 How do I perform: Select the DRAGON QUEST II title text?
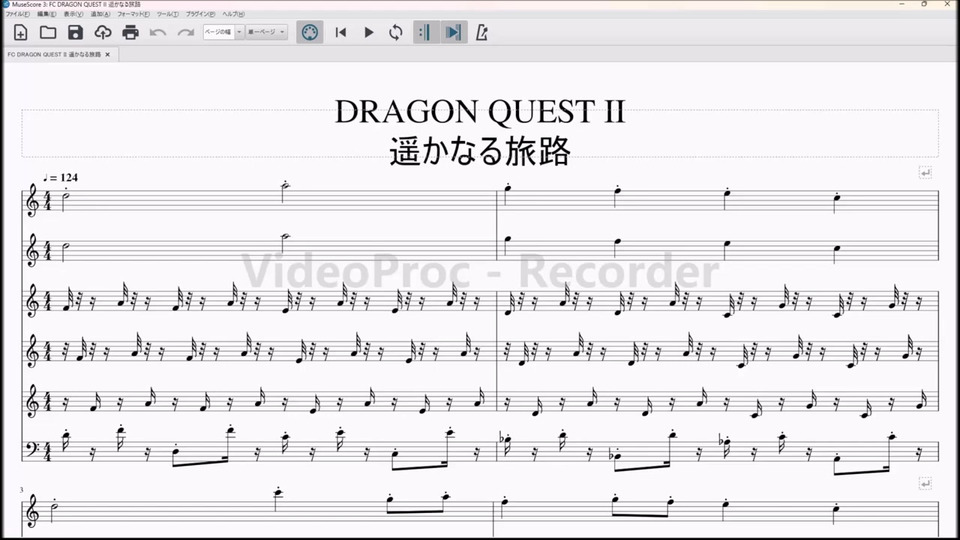tap(480, 112)
